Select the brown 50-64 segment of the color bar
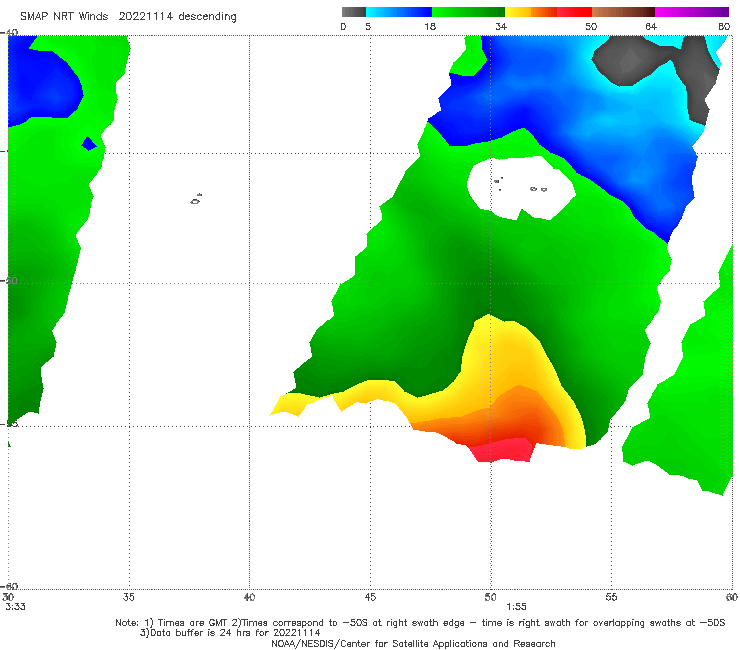Image resolution: width=740 pixels, height=650 pixels. 623,12
